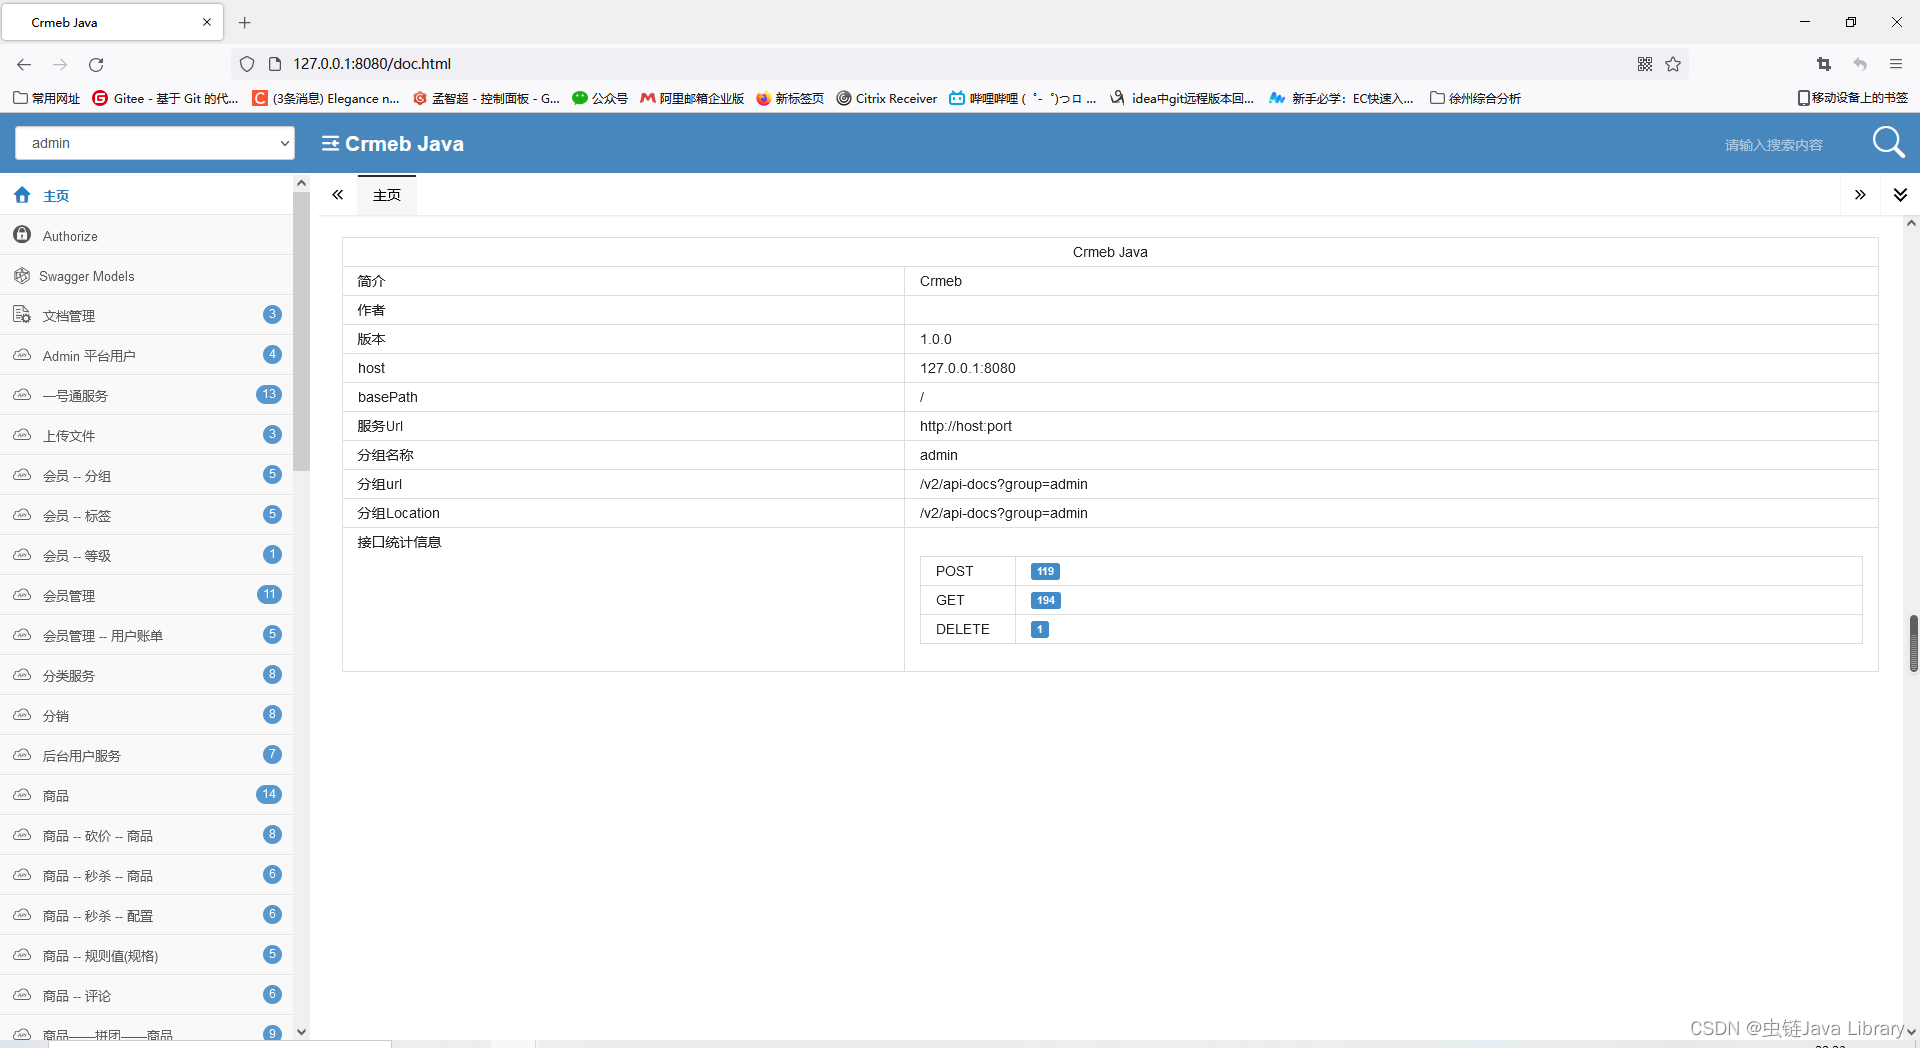The width and height of the screenshot is (1920, 1048).
Task: Click the GET count badge 194
Action: coord(1045,600)
